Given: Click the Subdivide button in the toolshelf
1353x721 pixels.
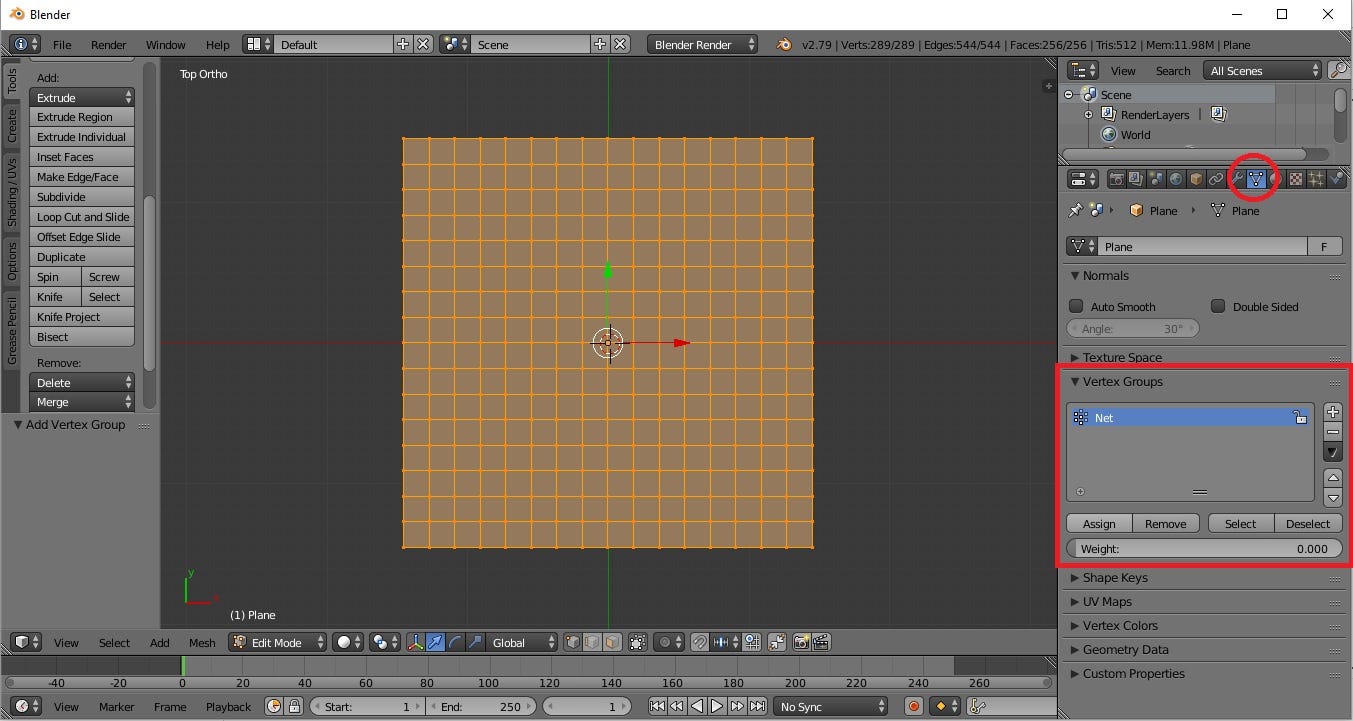Looking at the screenshot, I should click(82, 196).
